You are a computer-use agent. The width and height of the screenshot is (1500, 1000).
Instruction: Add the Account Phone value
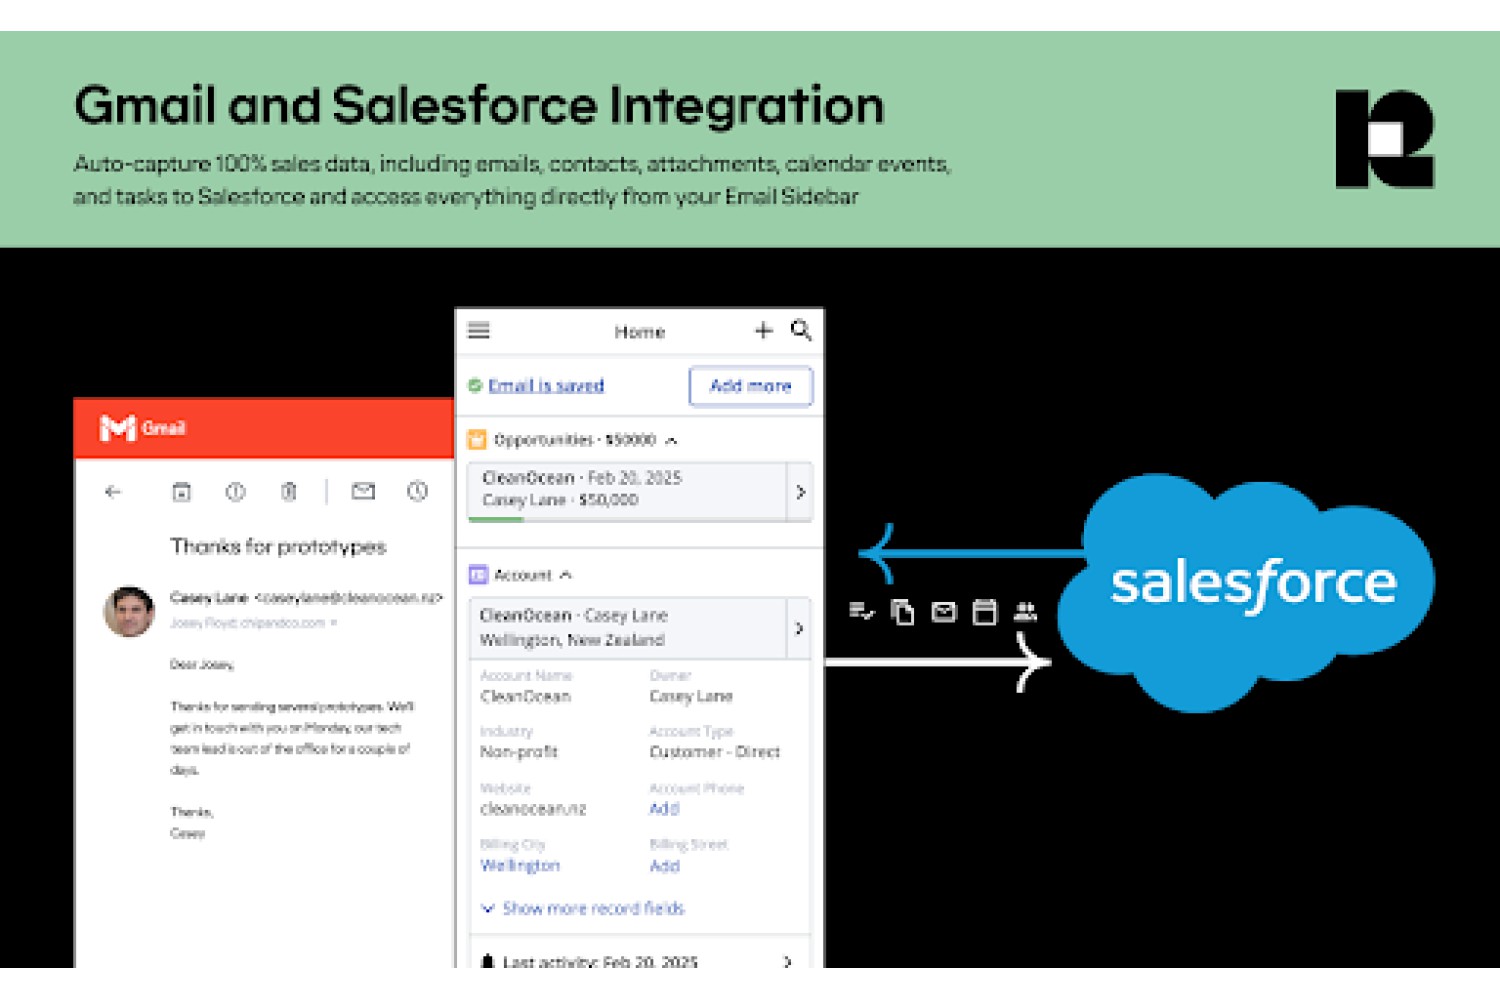click(664, 808)
